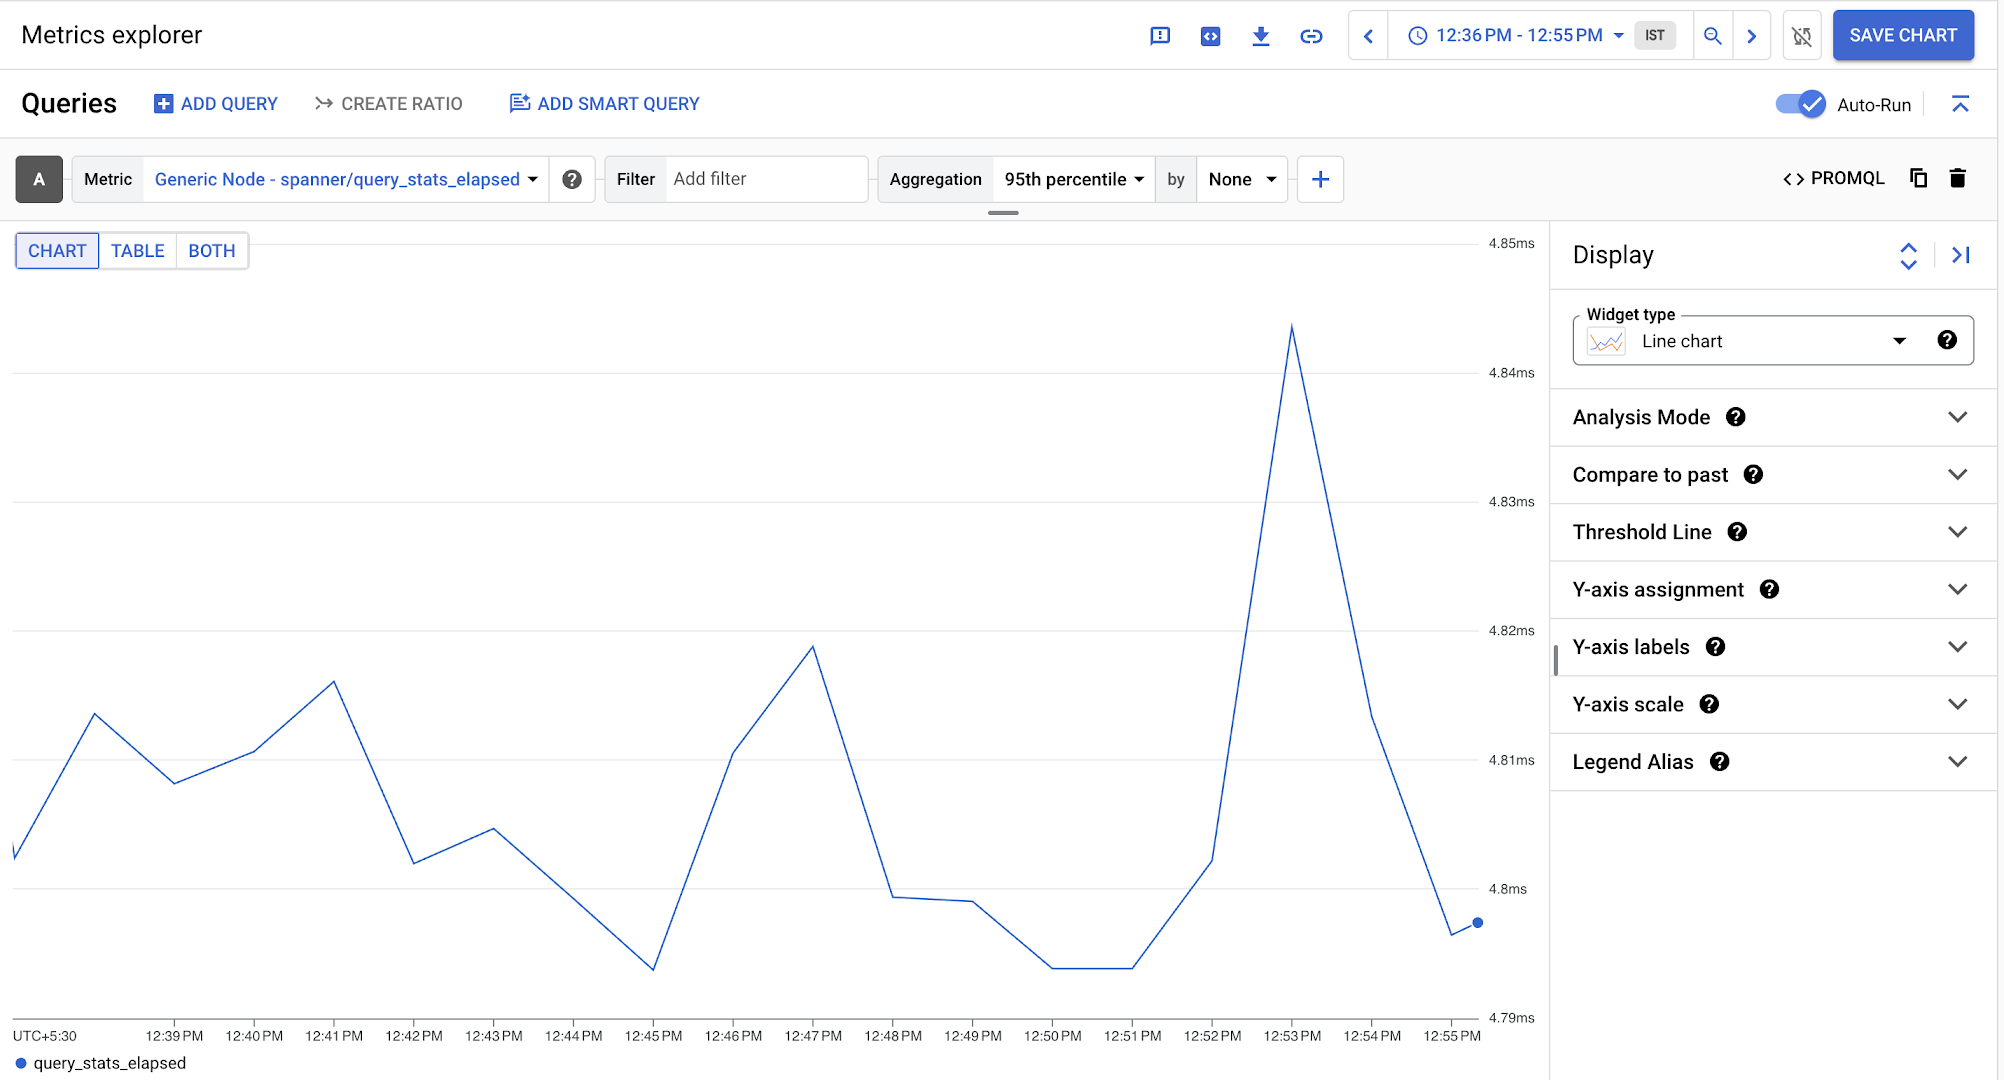Click the duplicate query icon
2004x1080 pixels.
pyautogui.click(x=1918, y=178)
